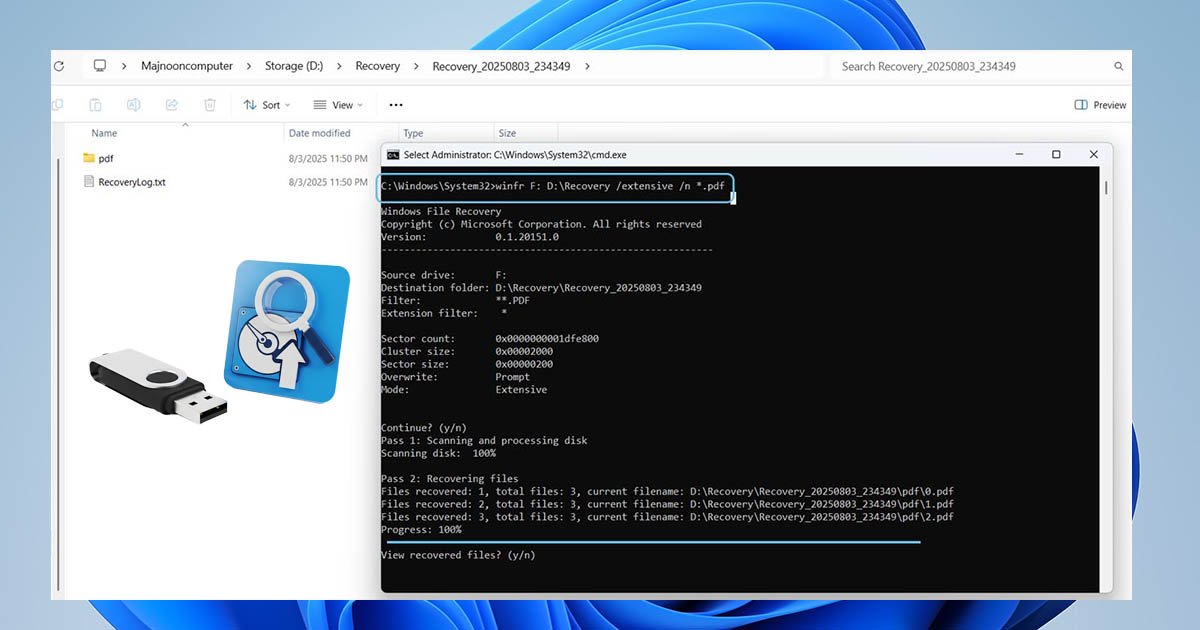
Task: Click the 'Mode: Extensive' line in cmd
Action: pos(464,390)
